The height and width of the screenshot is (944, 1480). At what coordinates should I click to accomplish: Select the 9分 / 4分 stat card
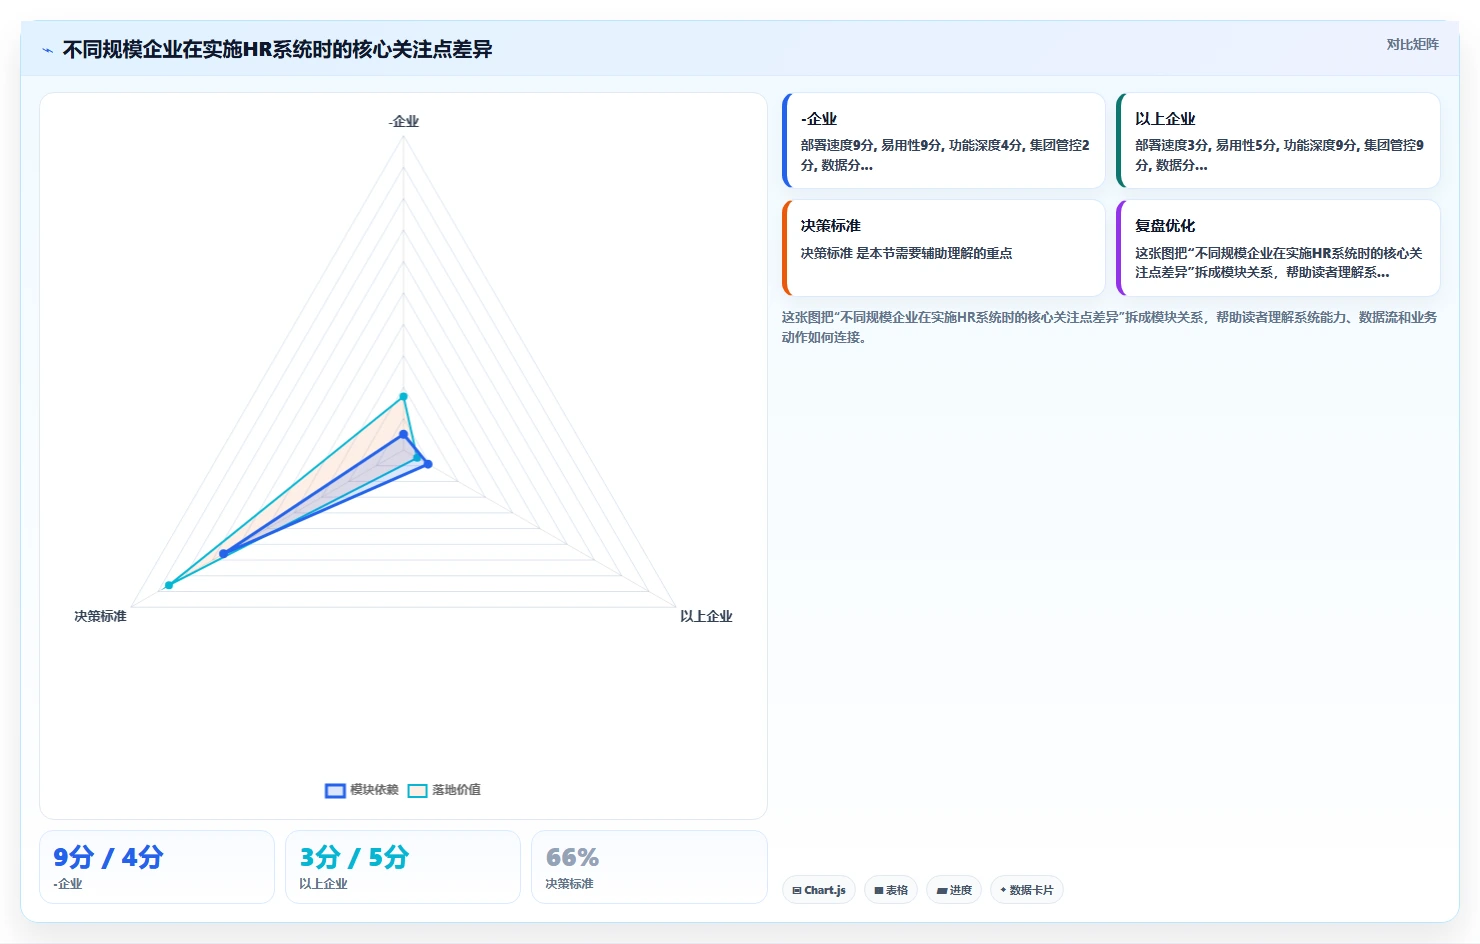157,867
